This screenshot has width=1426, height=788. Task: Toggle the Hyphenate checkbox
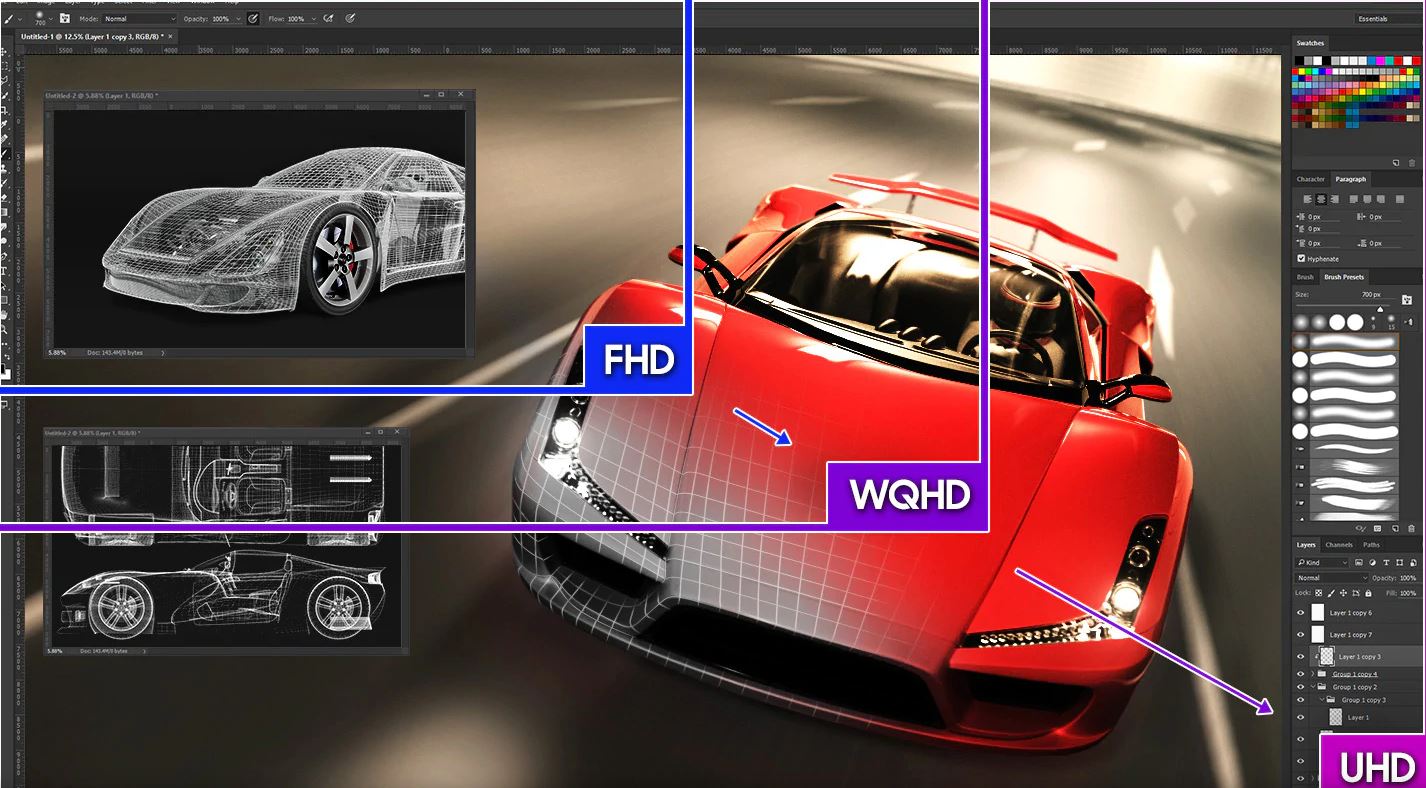click(x=1301, y=259)
